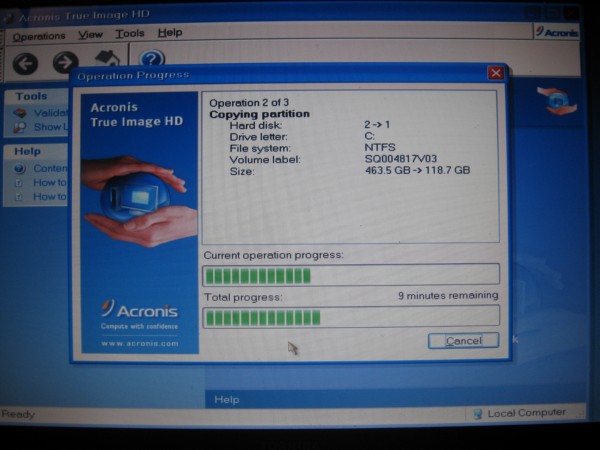Click the Ready status bar text

(x=18, y=414)
